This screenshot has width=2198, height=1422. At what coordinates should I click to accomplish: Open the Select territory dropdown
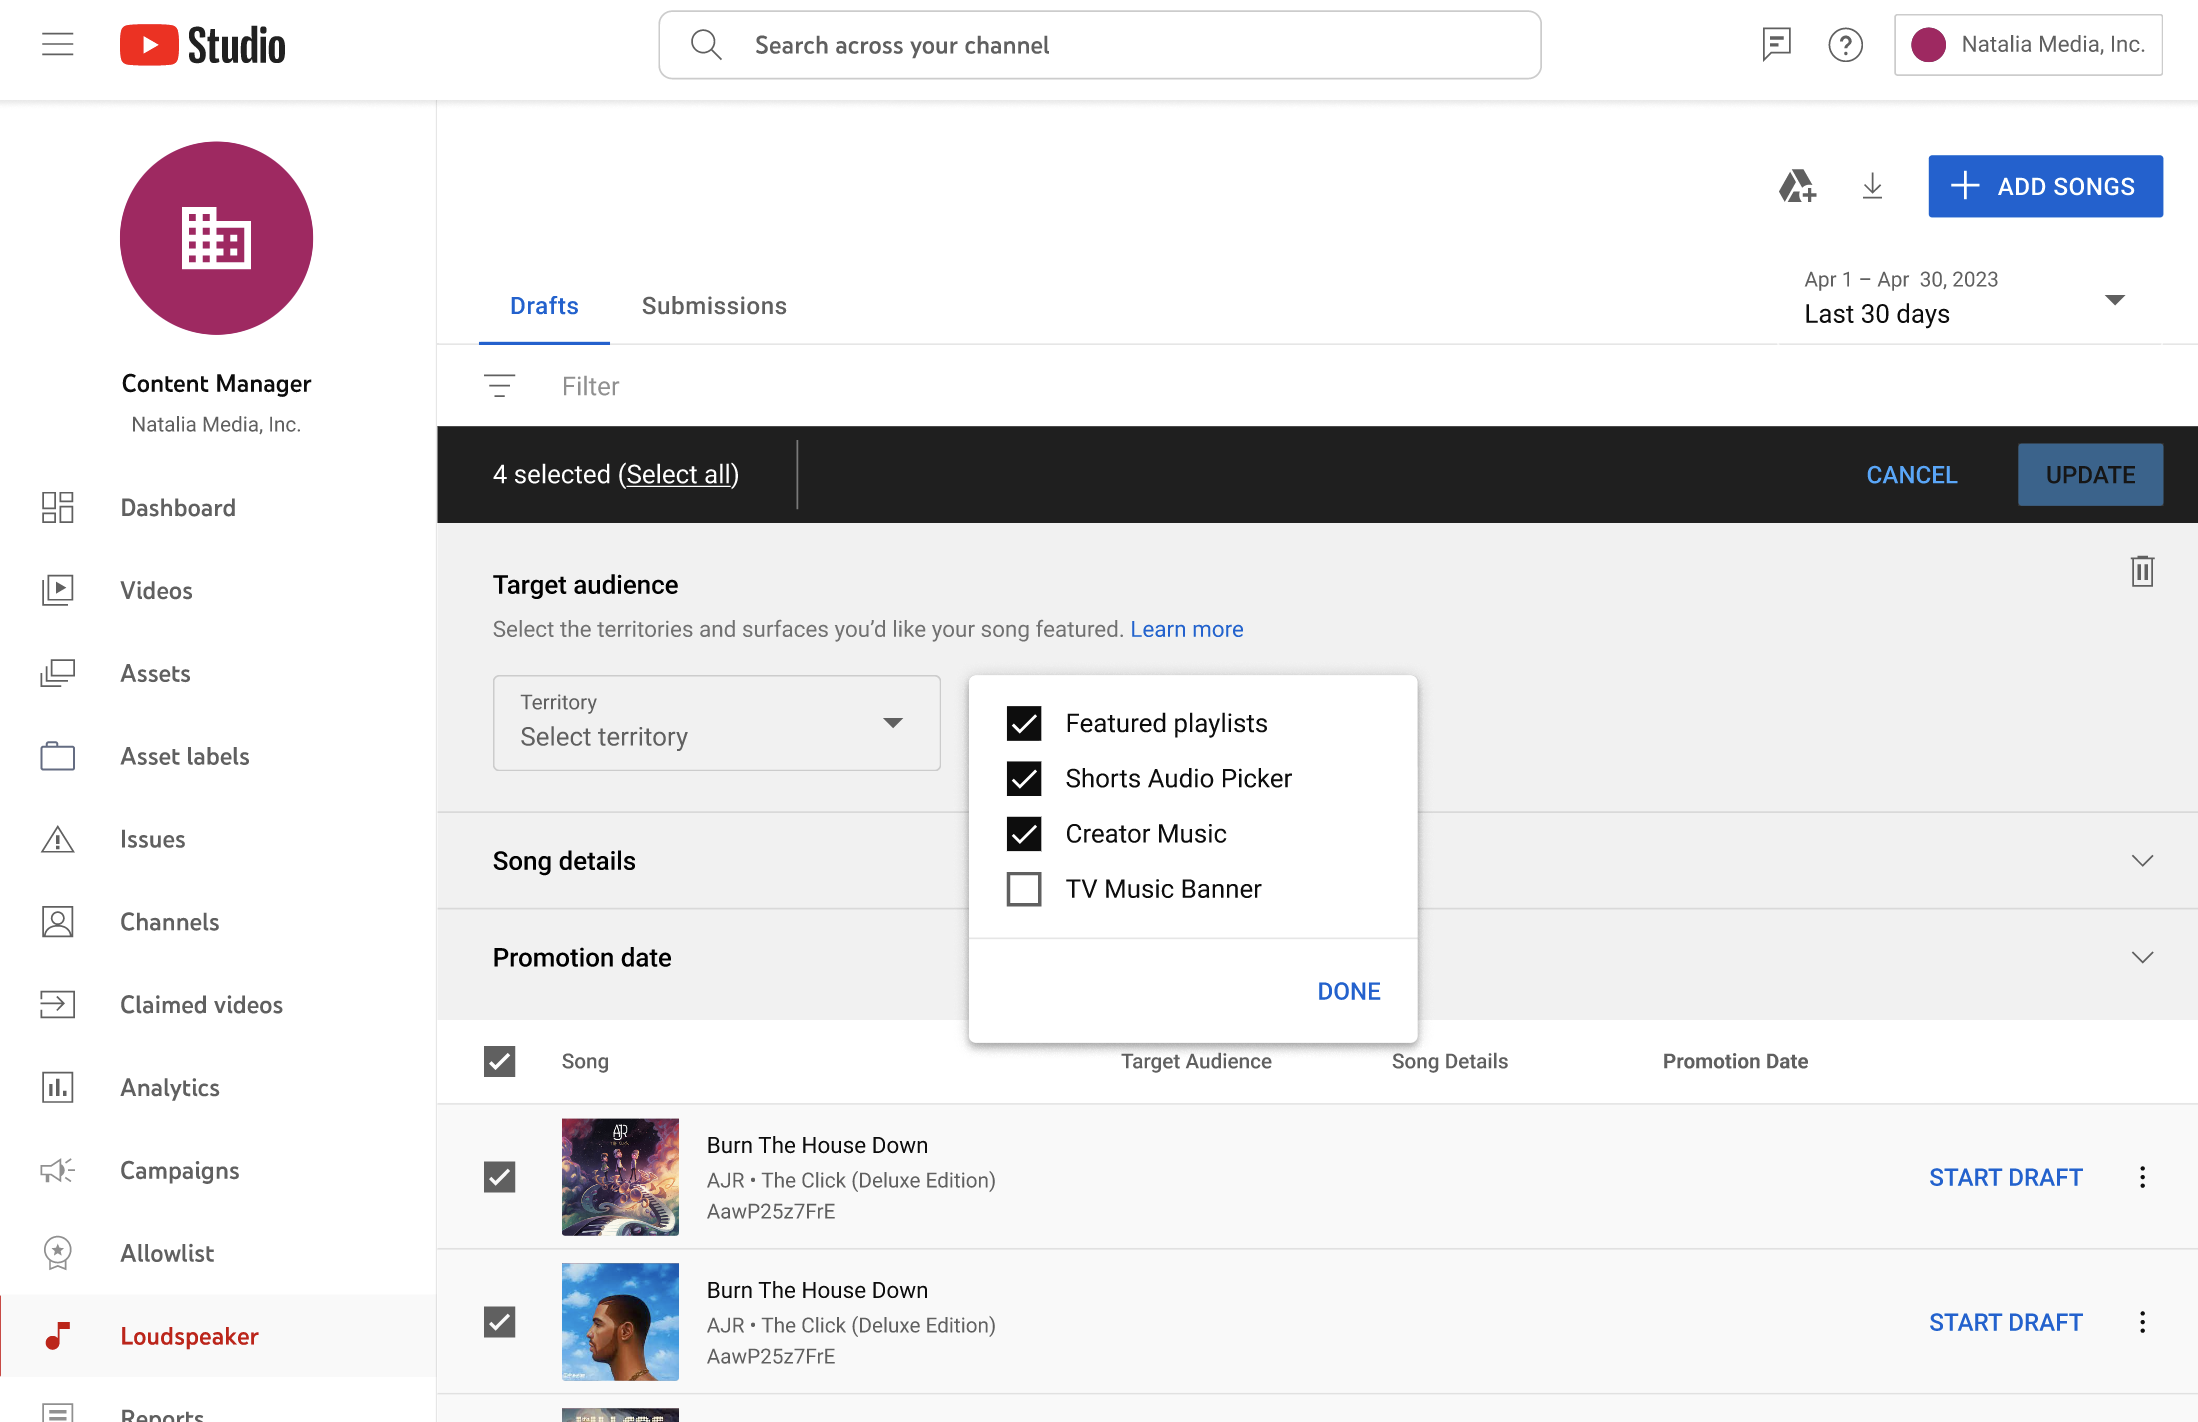click(x=716, y=723)
